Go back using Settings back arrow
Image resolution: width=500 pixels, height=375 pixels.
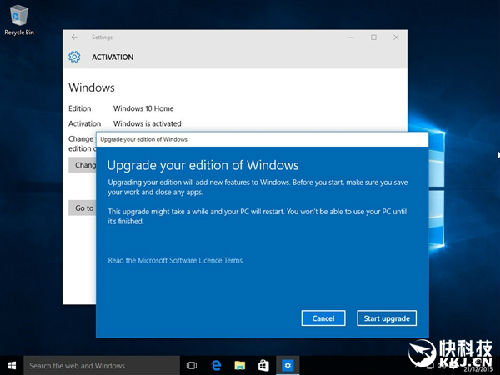(74, 37)
